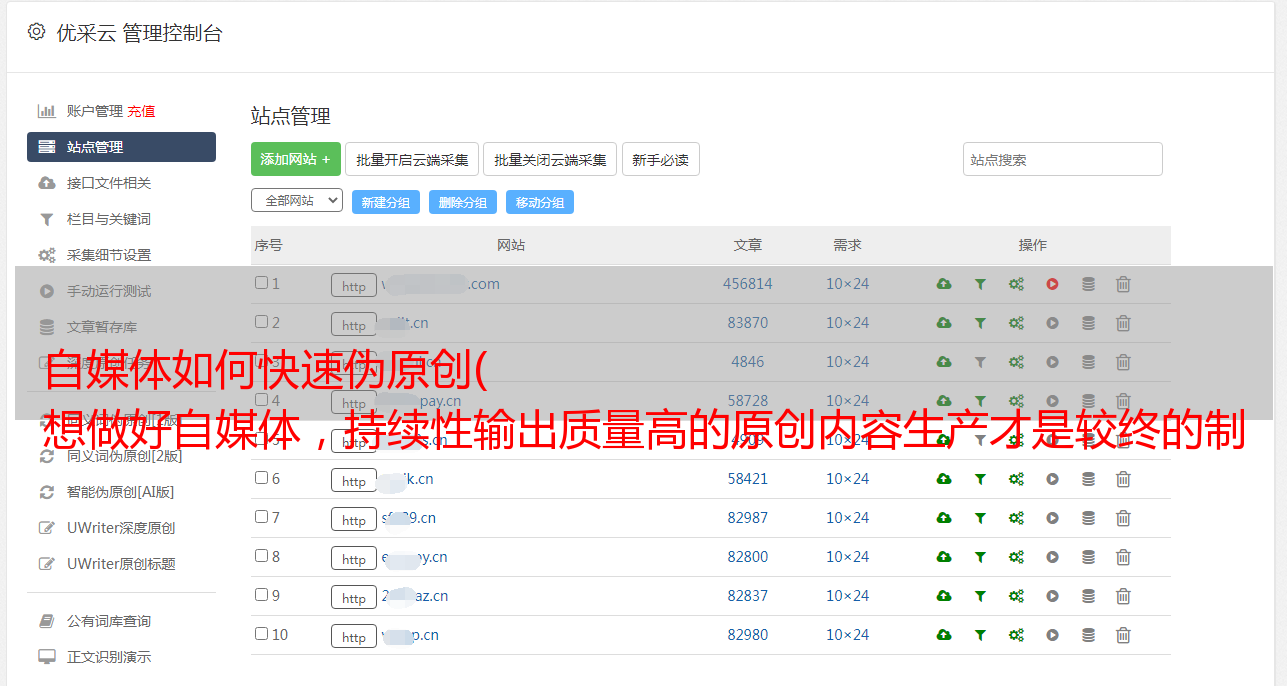The image size is (1287, 686).
Task: Select checkbox of row 6
Action: [261, 478]
